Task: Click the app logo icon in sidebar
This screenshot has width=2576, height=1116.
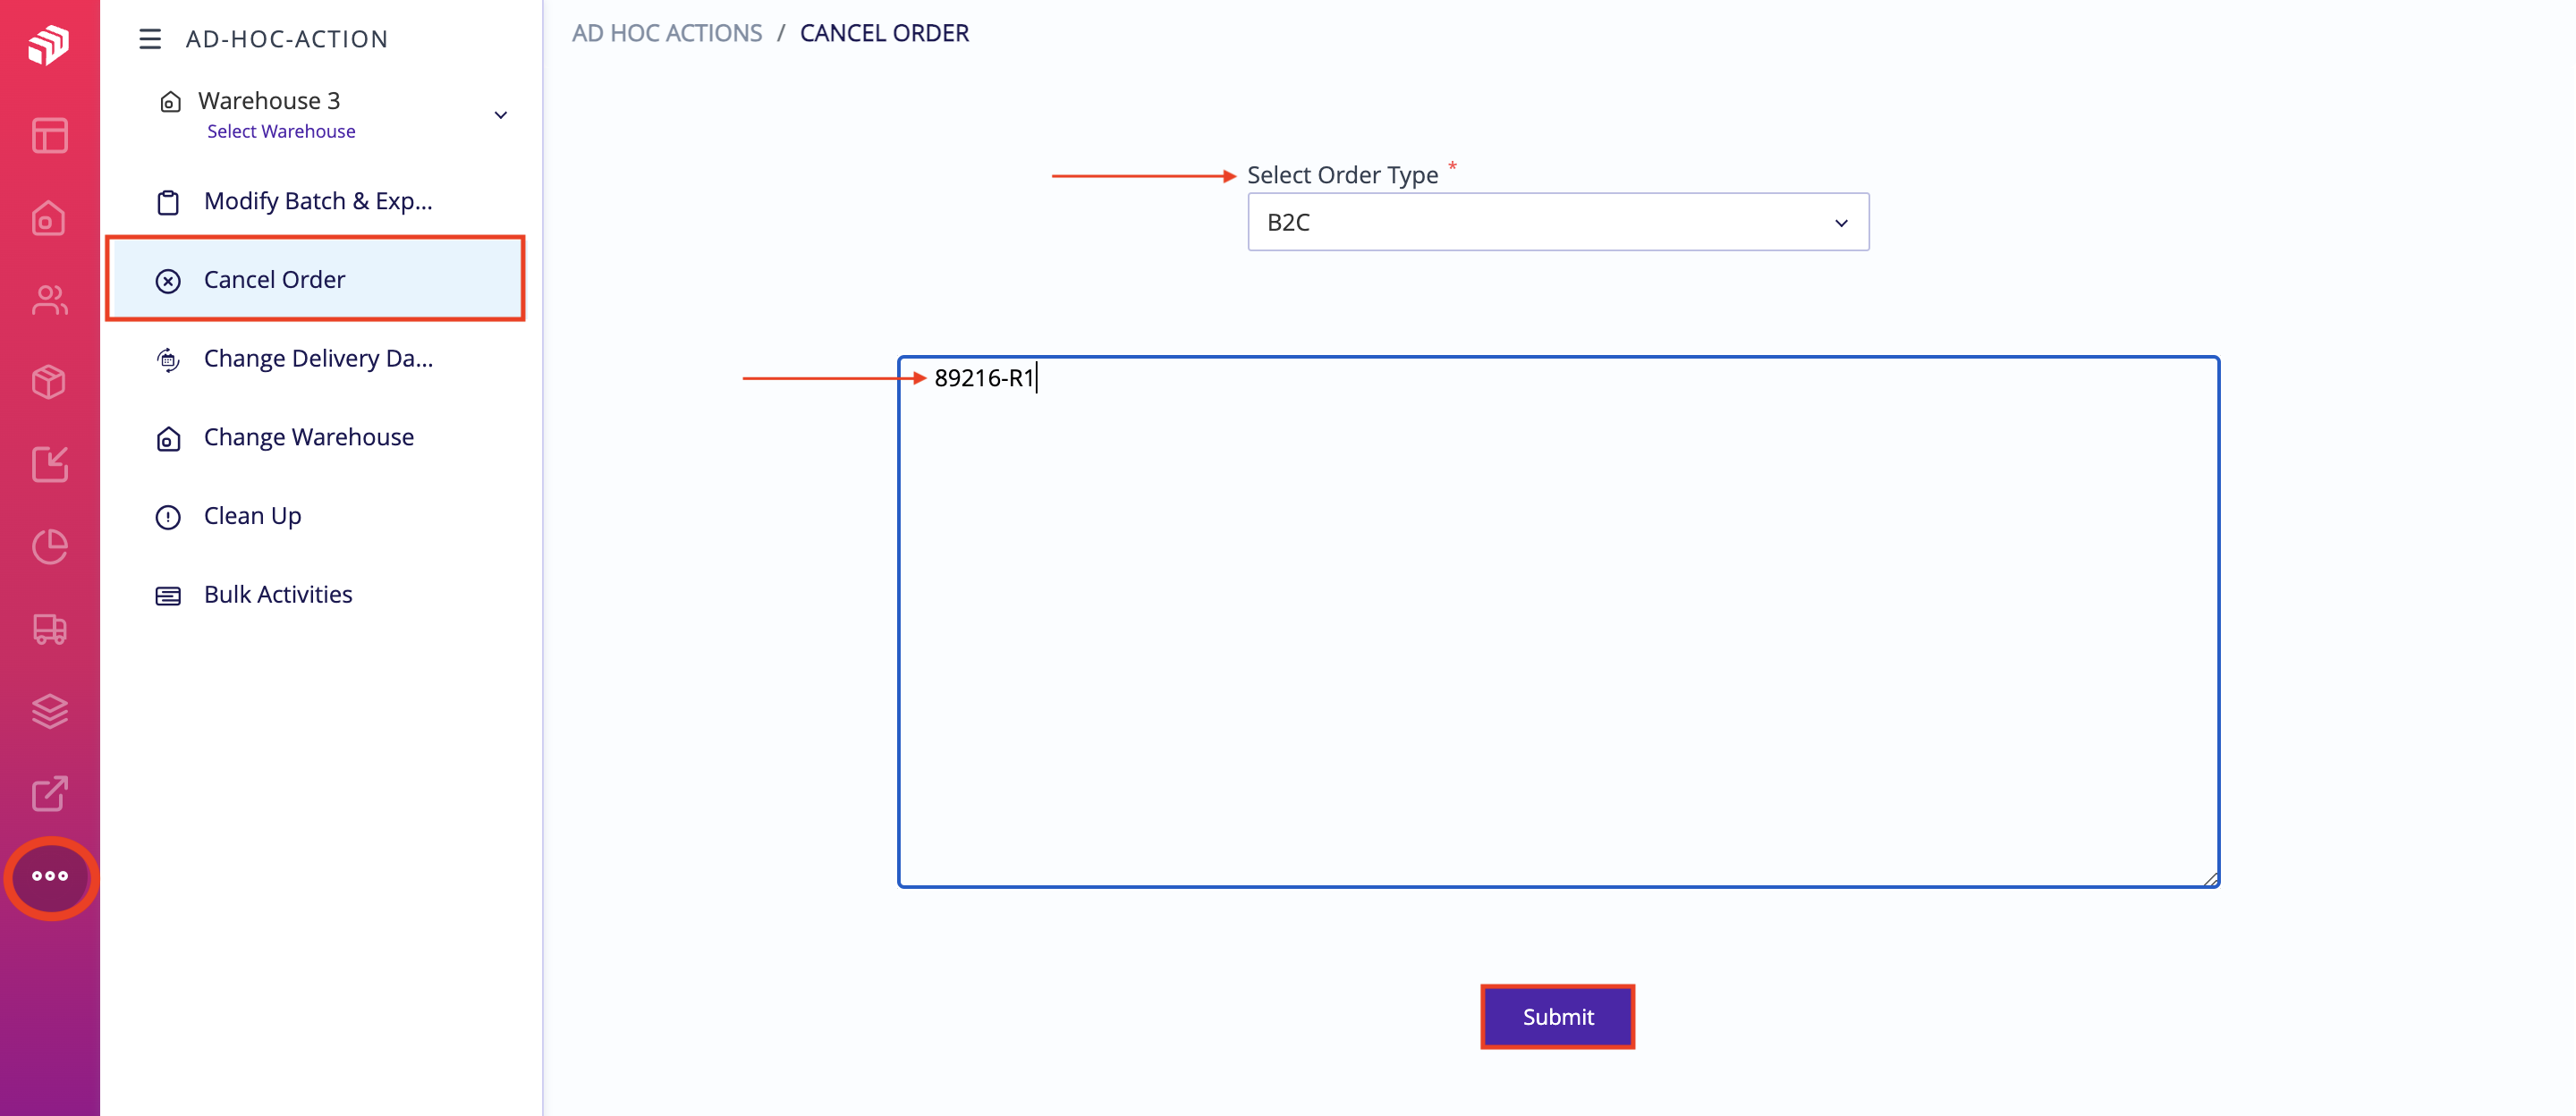Action: point(48,44)
